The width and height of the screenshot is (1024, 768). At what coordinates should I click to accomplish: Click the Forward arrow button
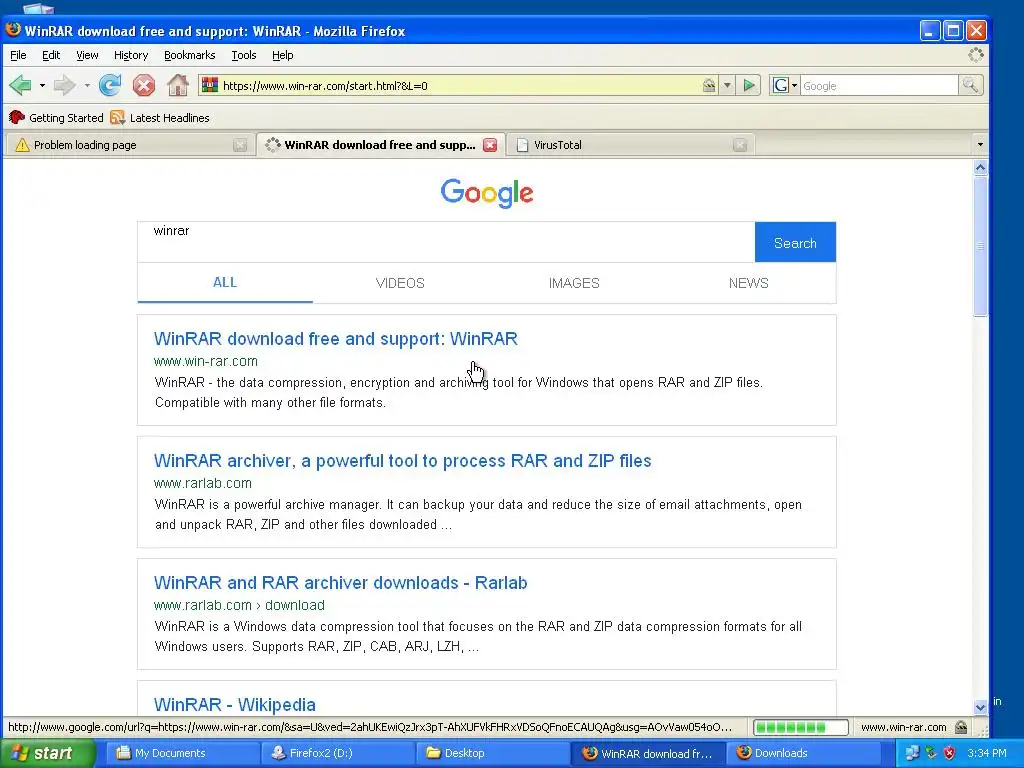coord(64,85)
